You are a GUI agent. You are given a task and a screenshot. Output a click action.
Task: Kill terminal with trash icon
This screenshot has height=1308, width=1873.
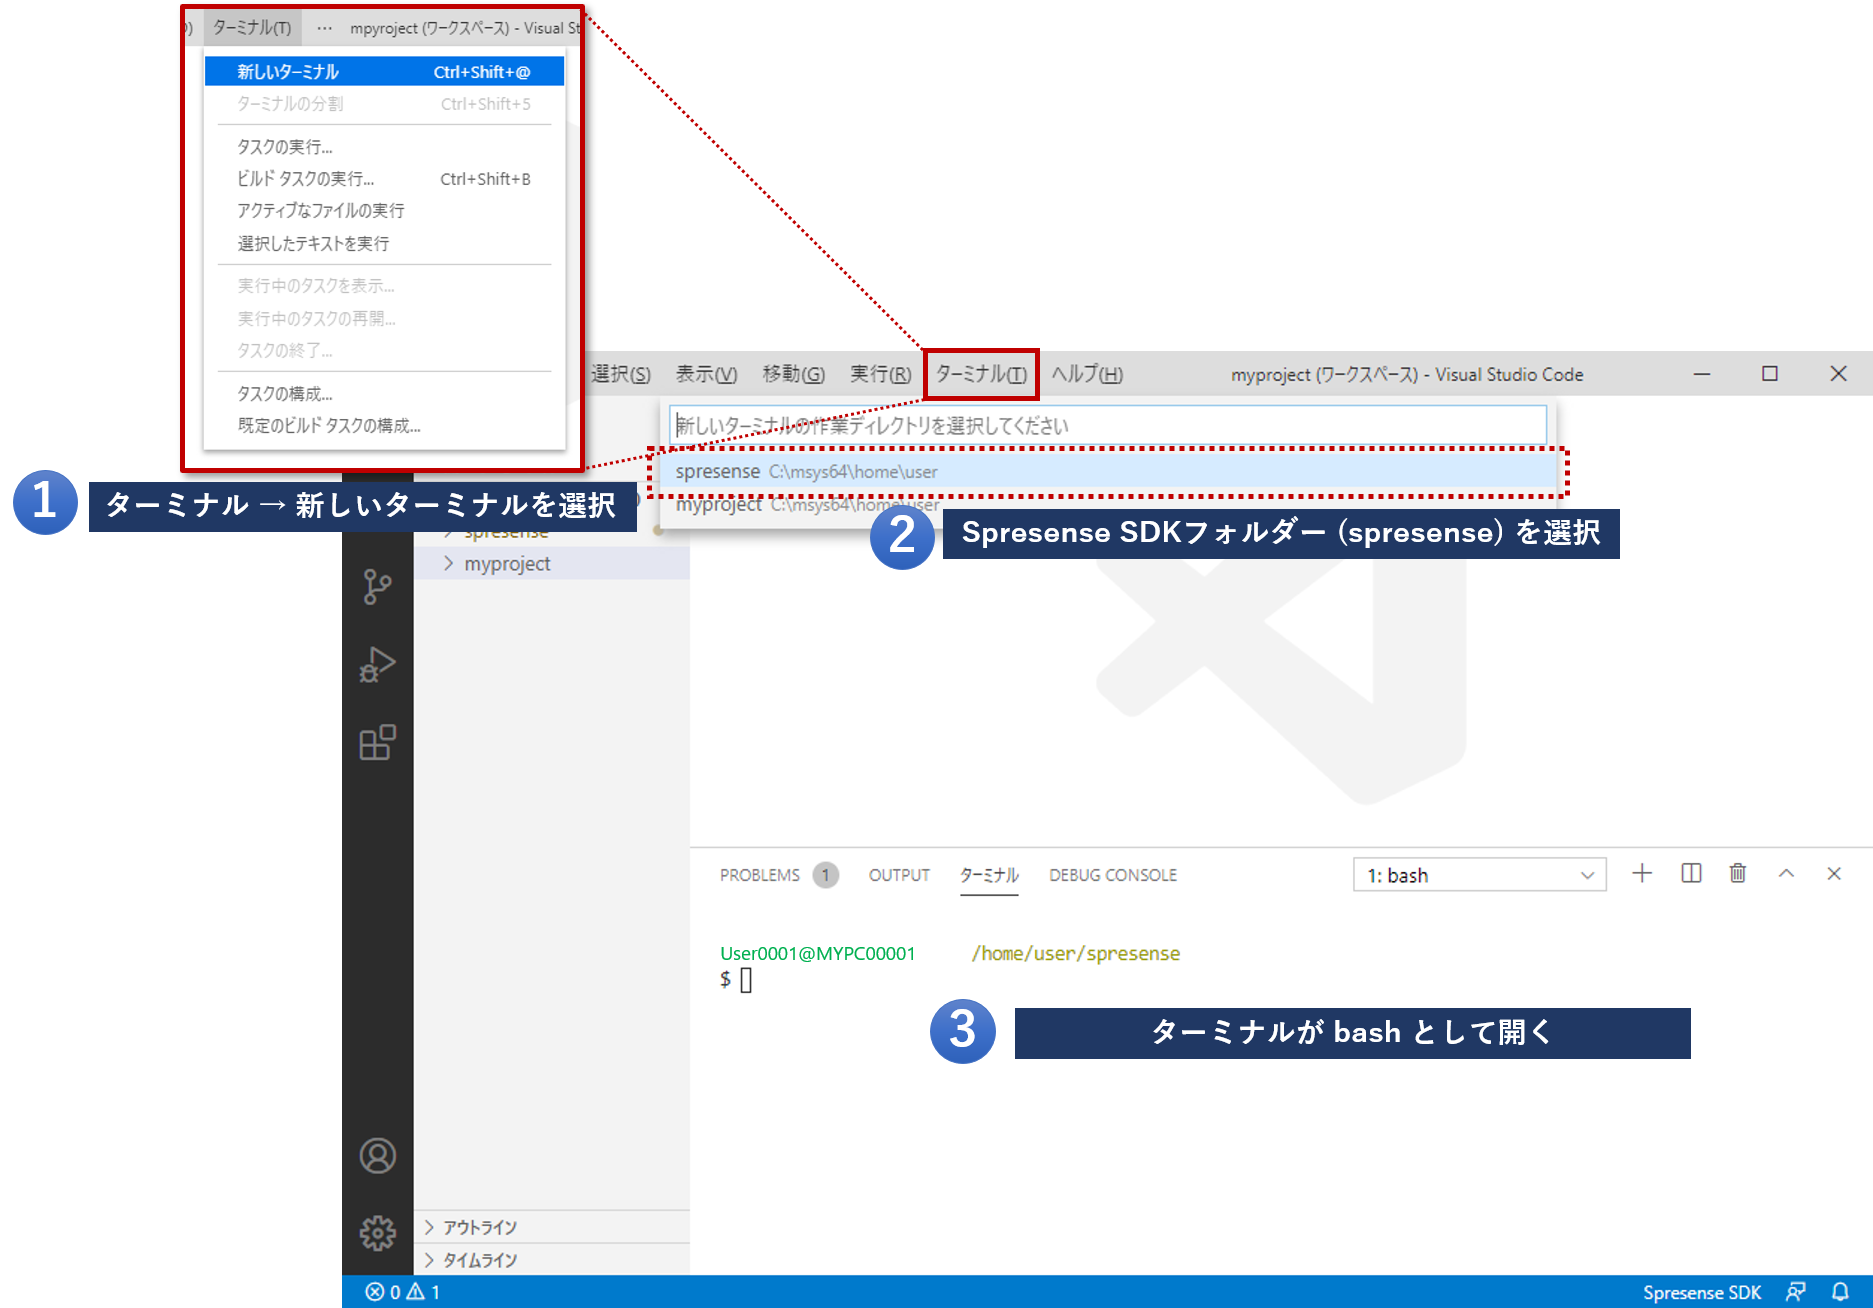[x=1738, y=874]
